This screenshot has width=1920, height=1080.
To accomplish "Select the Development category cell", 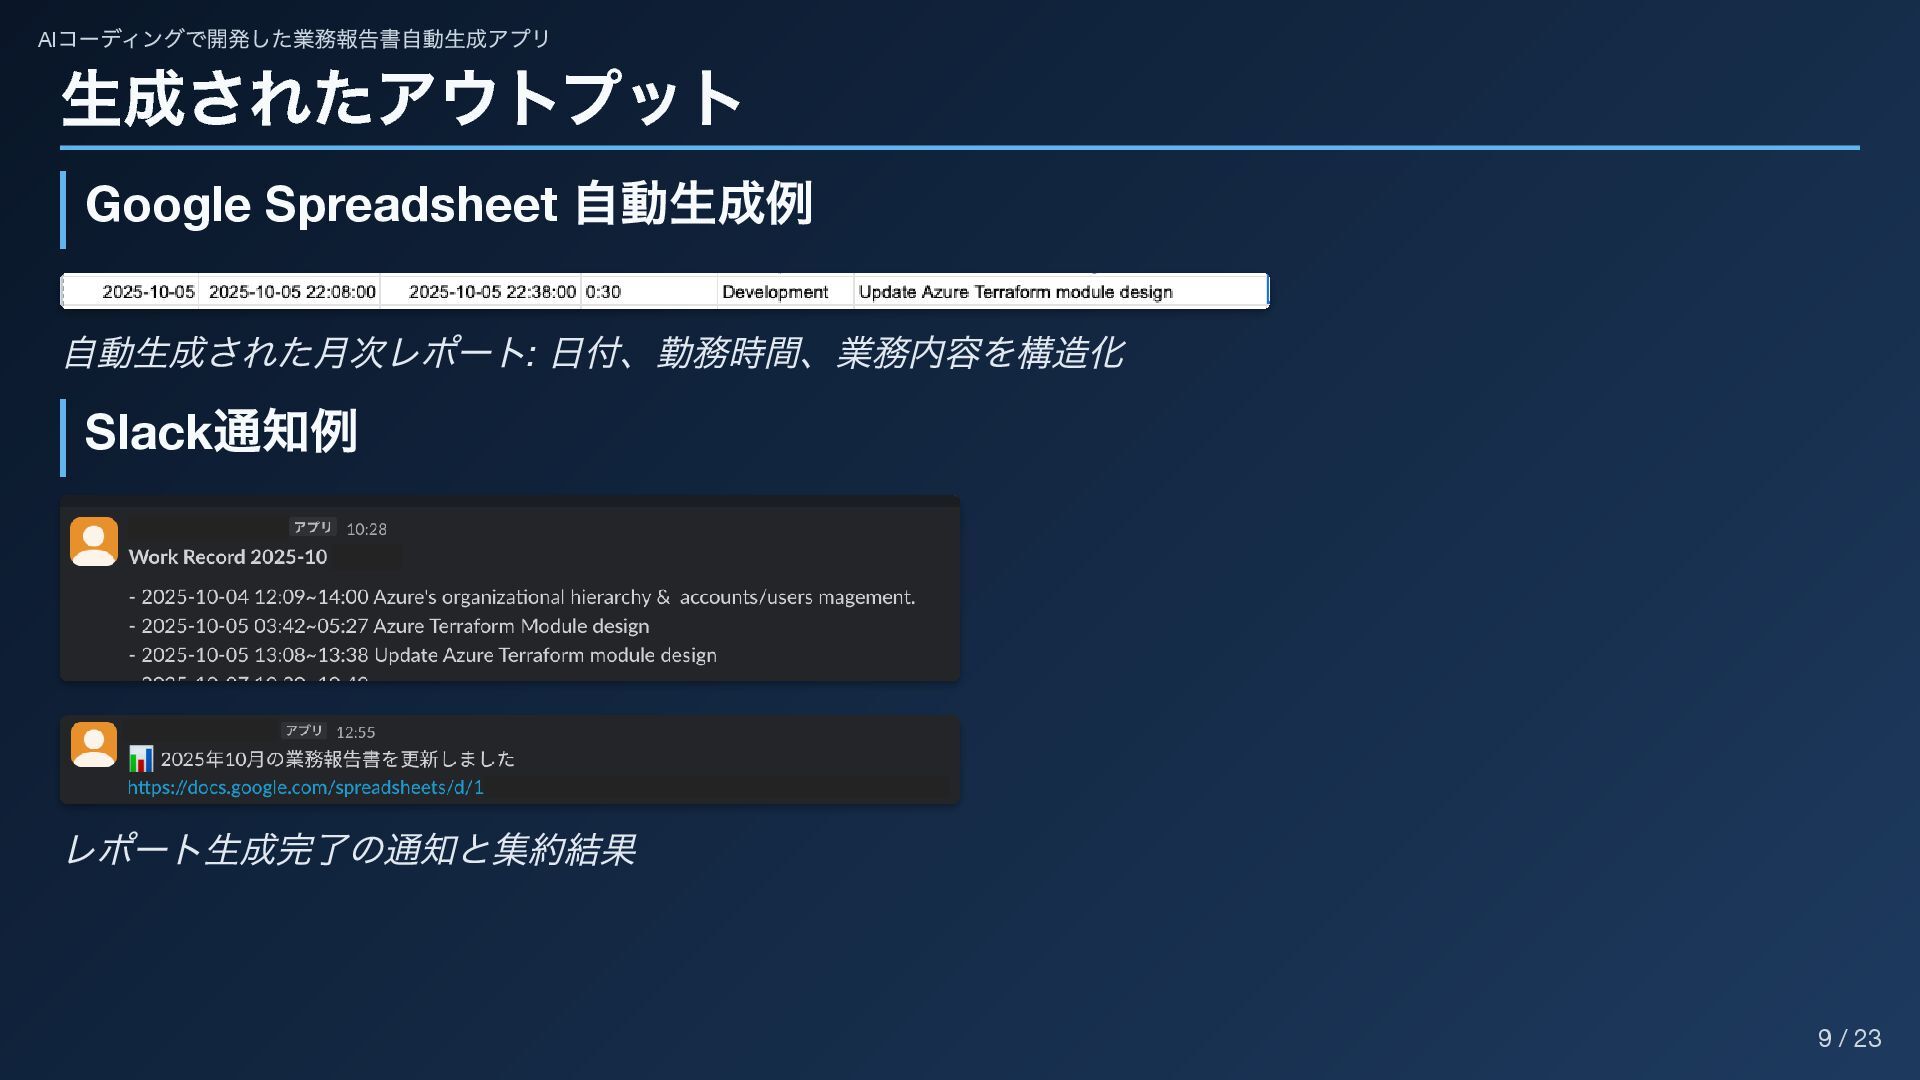I will point(775,292).
